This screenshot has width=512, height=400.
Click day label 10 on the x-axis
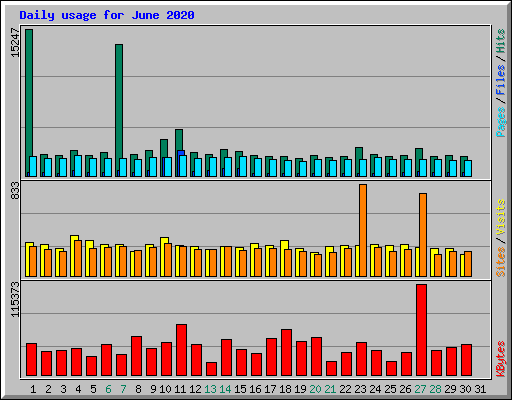click(x=165, y=389)
